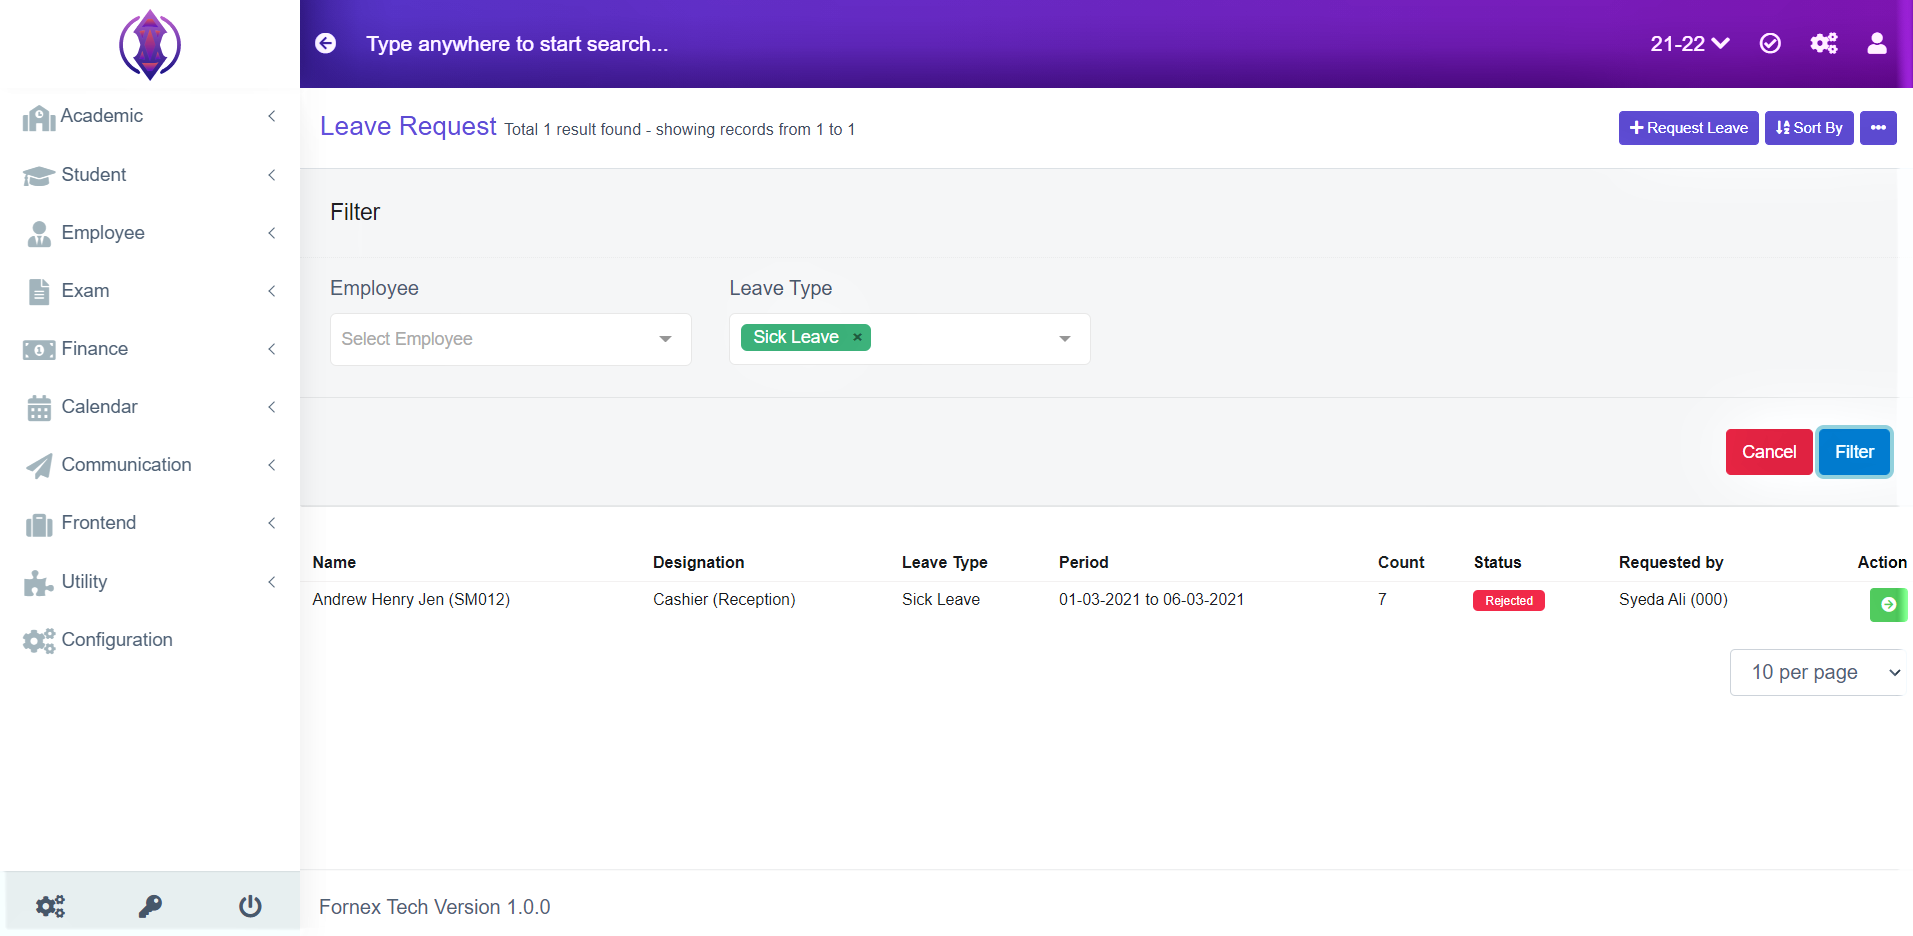Screen dimensions: 1913x936
Task: Open the 21-22 session dropdown
Action: pyautogui.click(x=1690, y=43)
